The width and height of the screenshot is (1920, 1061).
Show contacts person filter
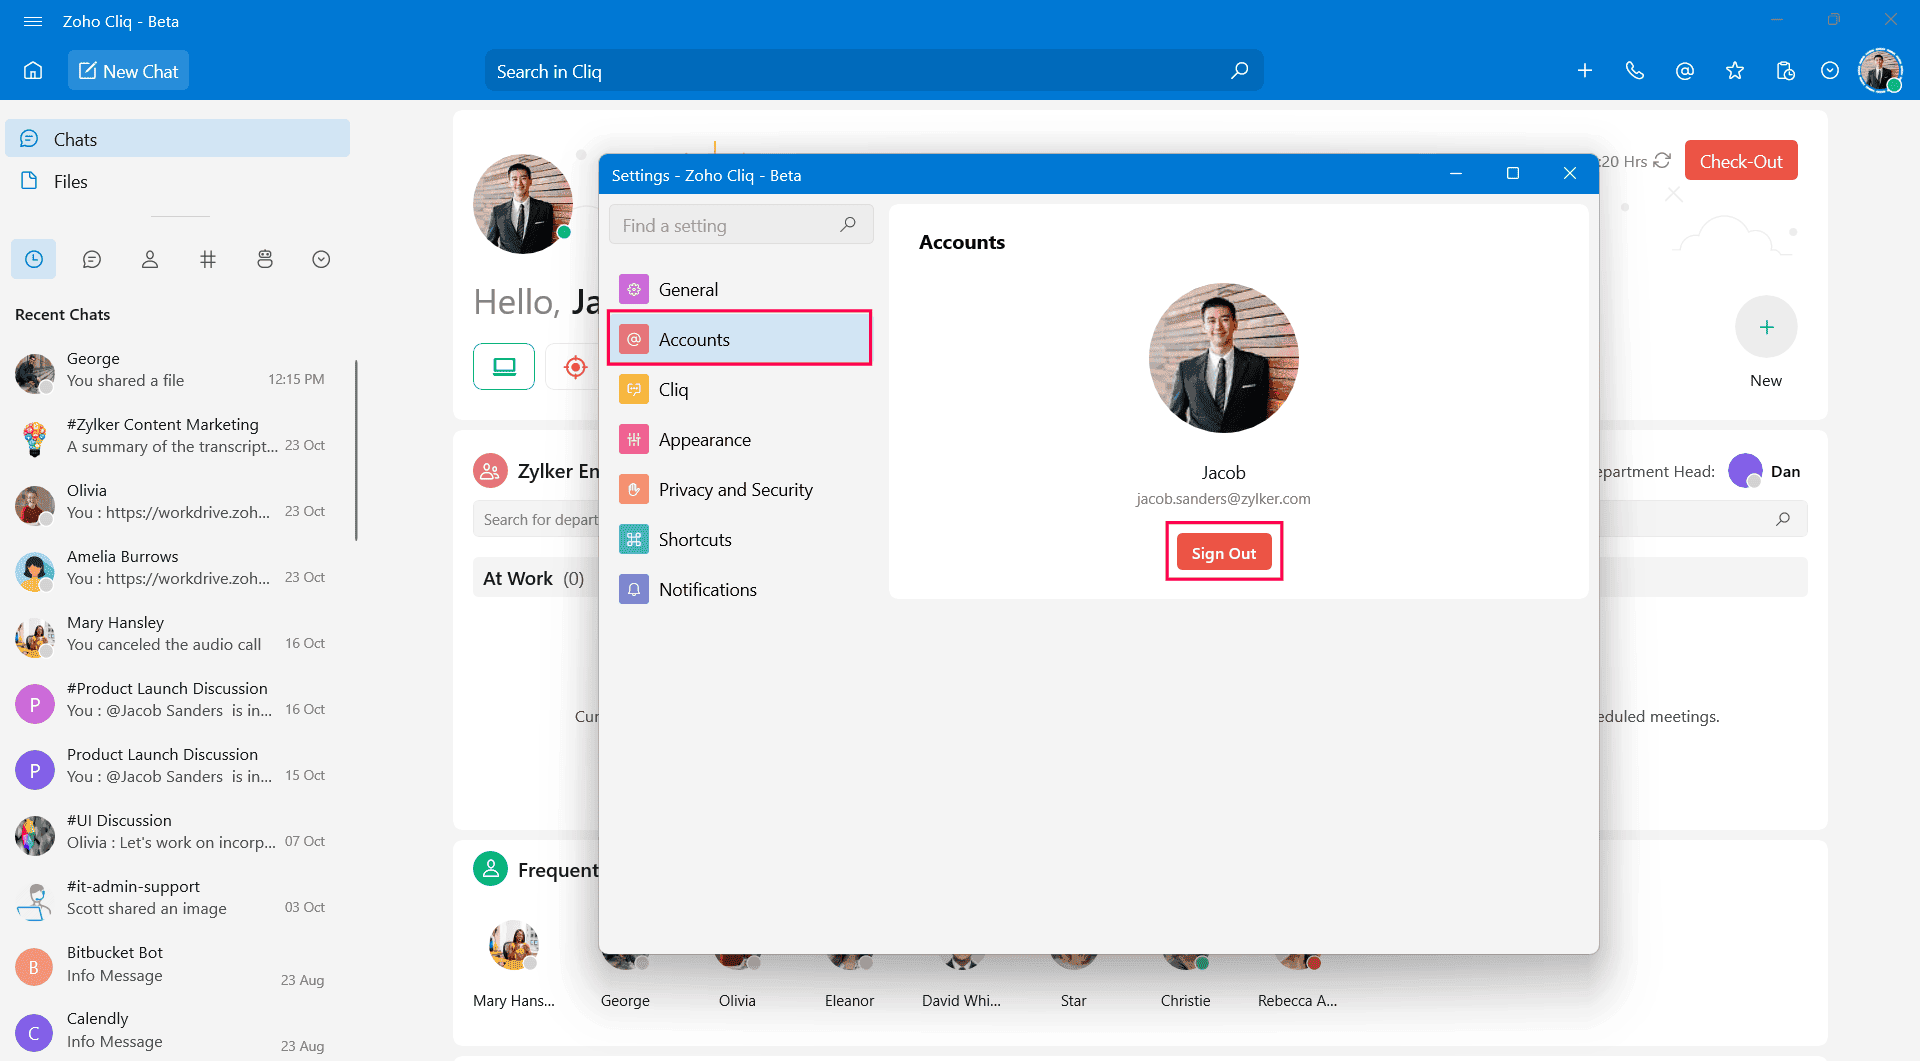(x=150, y=259)
